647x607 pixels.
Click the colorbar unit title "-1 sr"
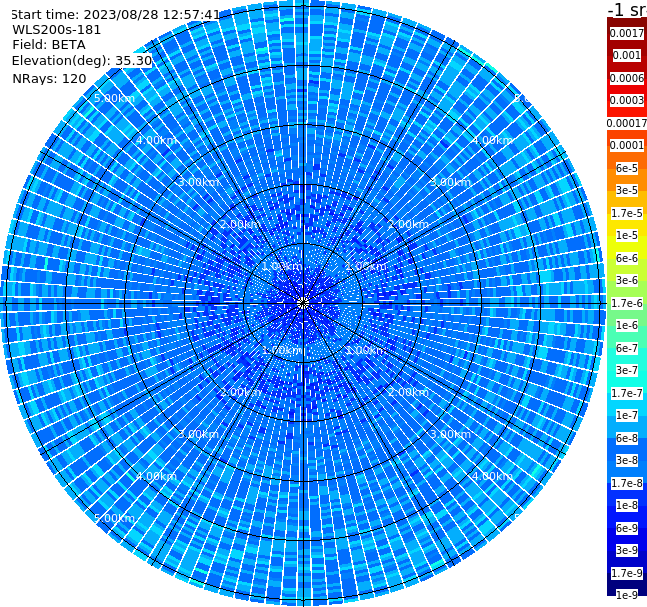pos(627,10)
